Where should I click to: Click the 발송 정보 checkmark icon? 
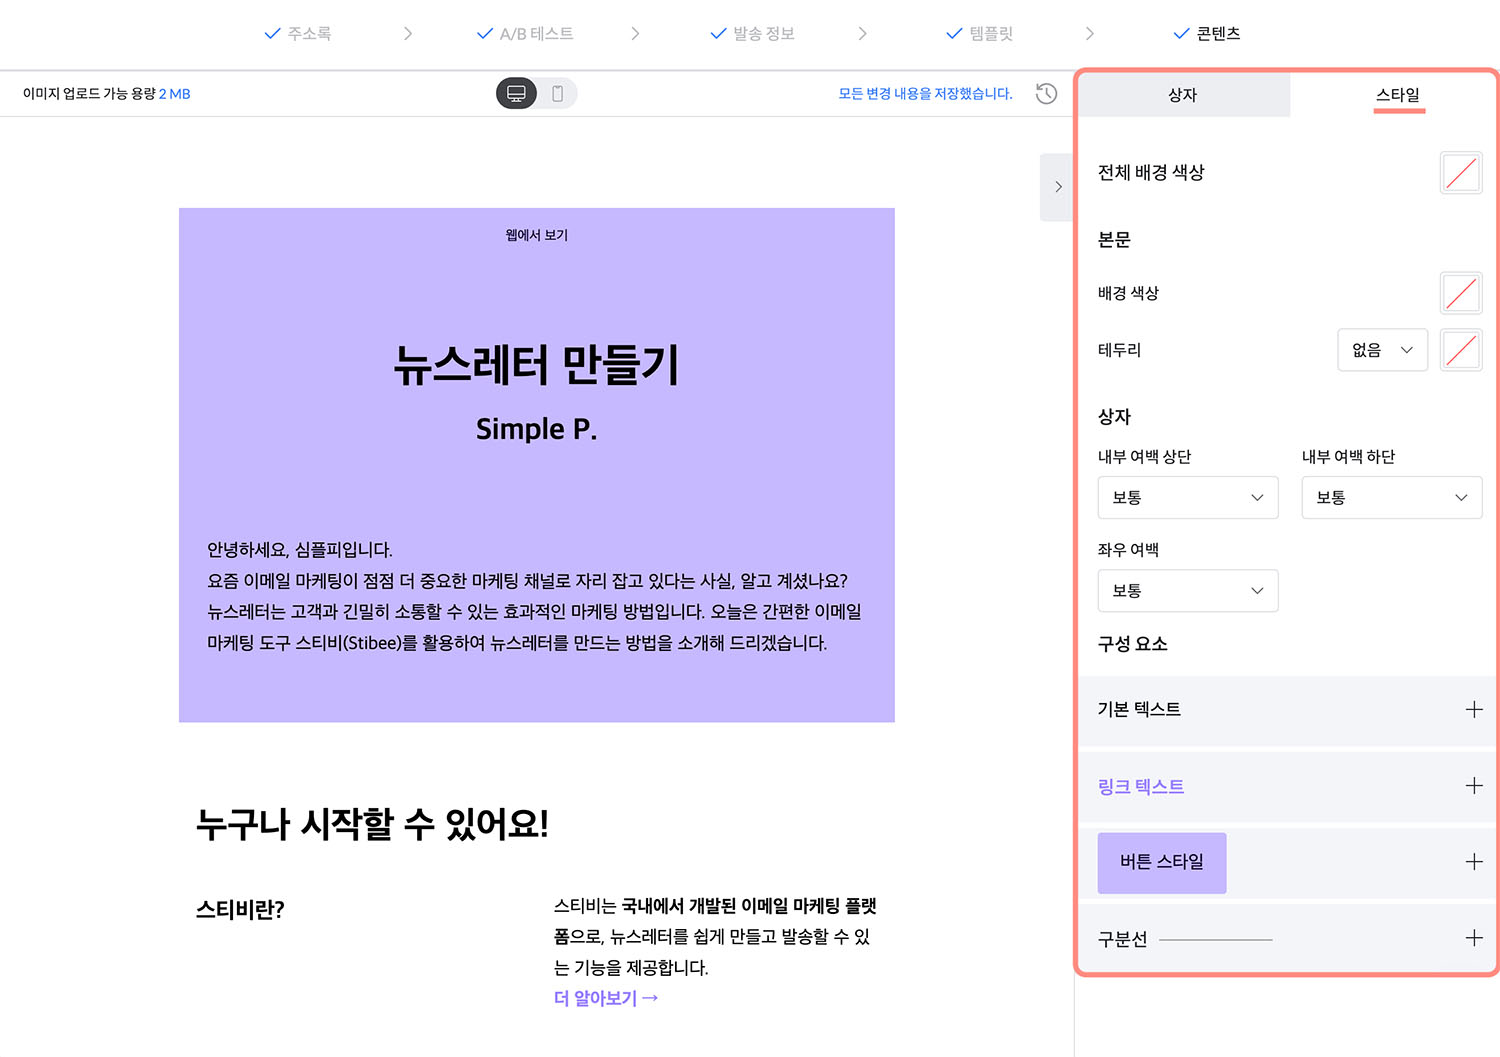(718, 33)
